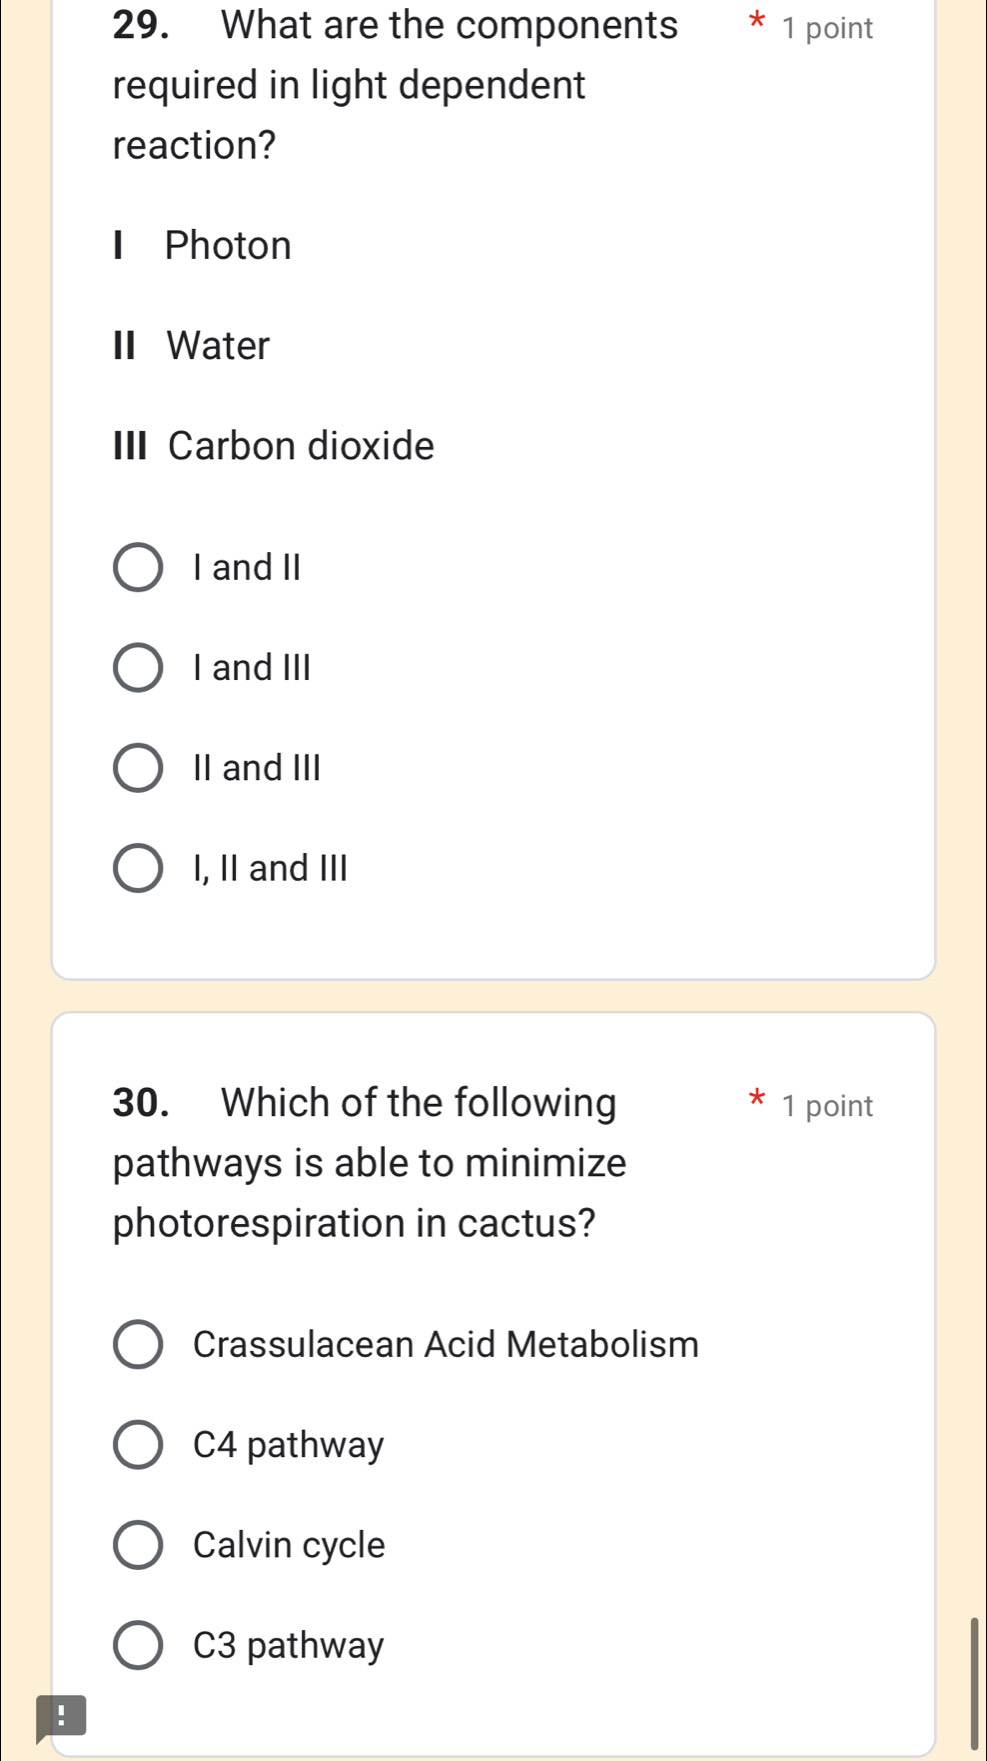Click the '1 point' label for question 30
This screenshot has height=1761, width=987.
[x=828, y=1105]
